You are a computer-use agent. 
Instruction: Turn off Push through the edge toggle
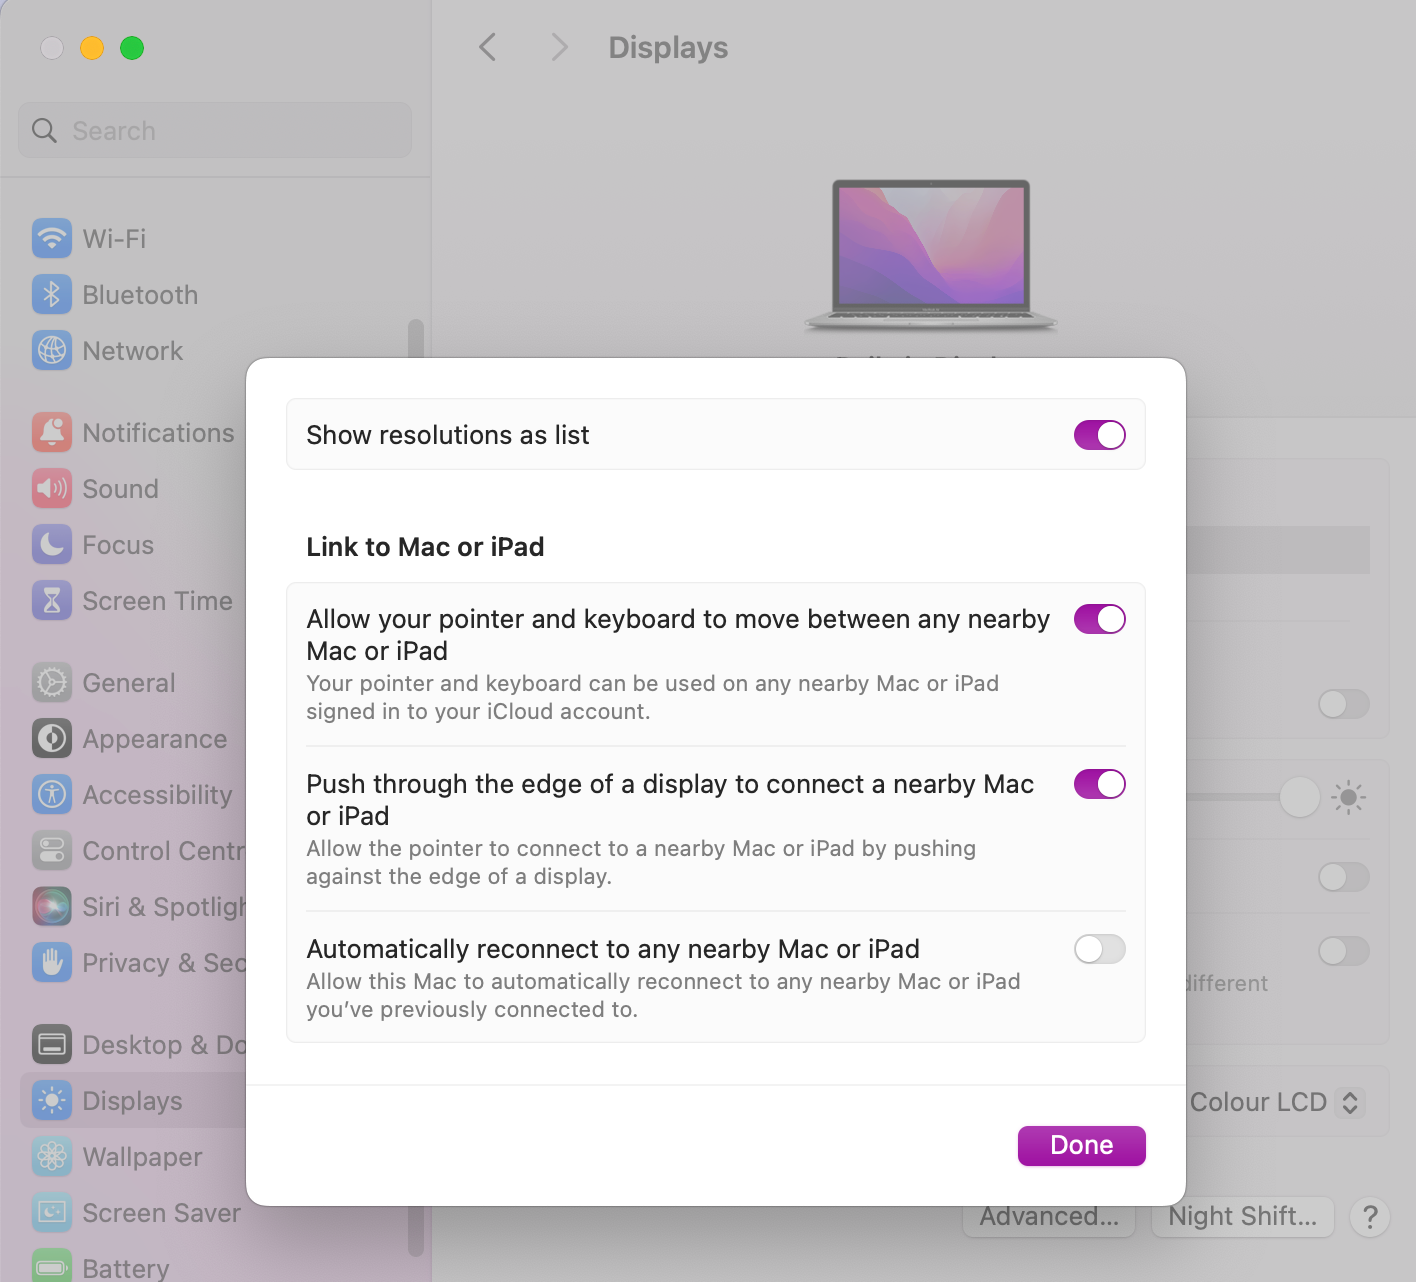pos(1100,784)
